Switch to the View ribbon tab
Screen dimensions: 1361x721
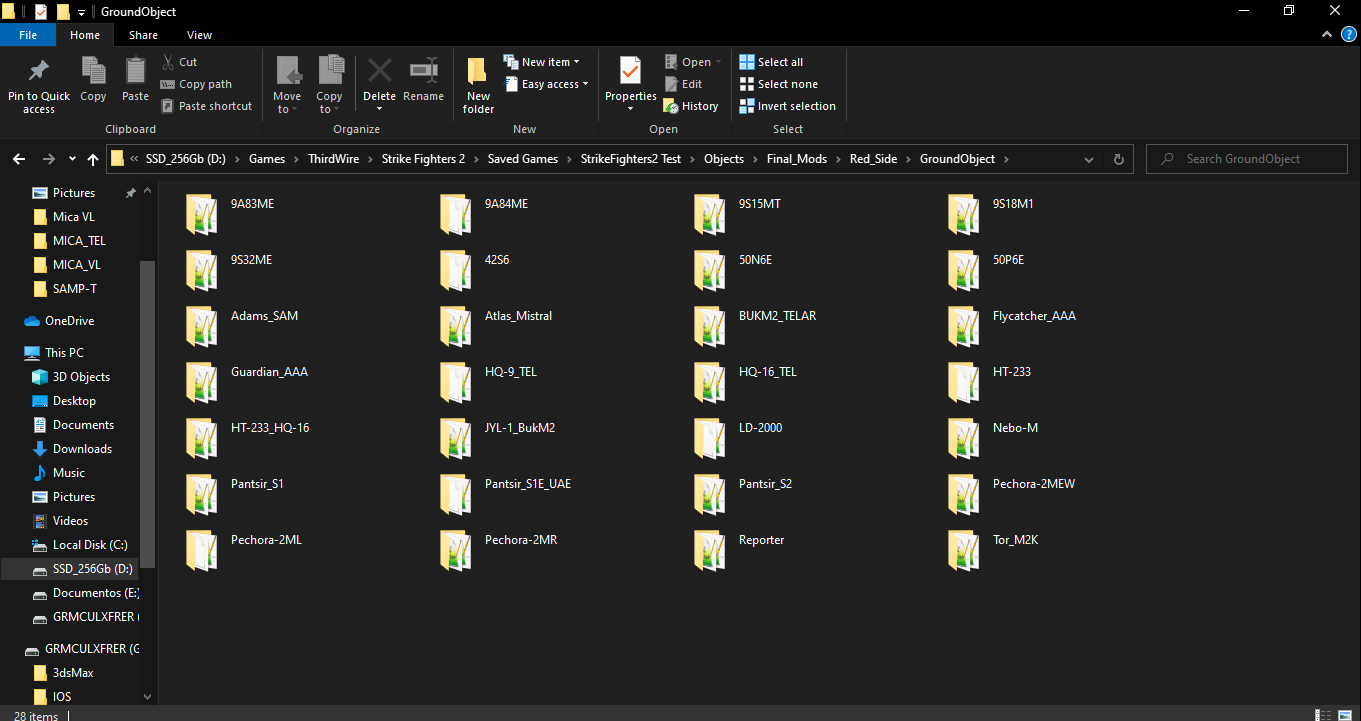(200, 35)
